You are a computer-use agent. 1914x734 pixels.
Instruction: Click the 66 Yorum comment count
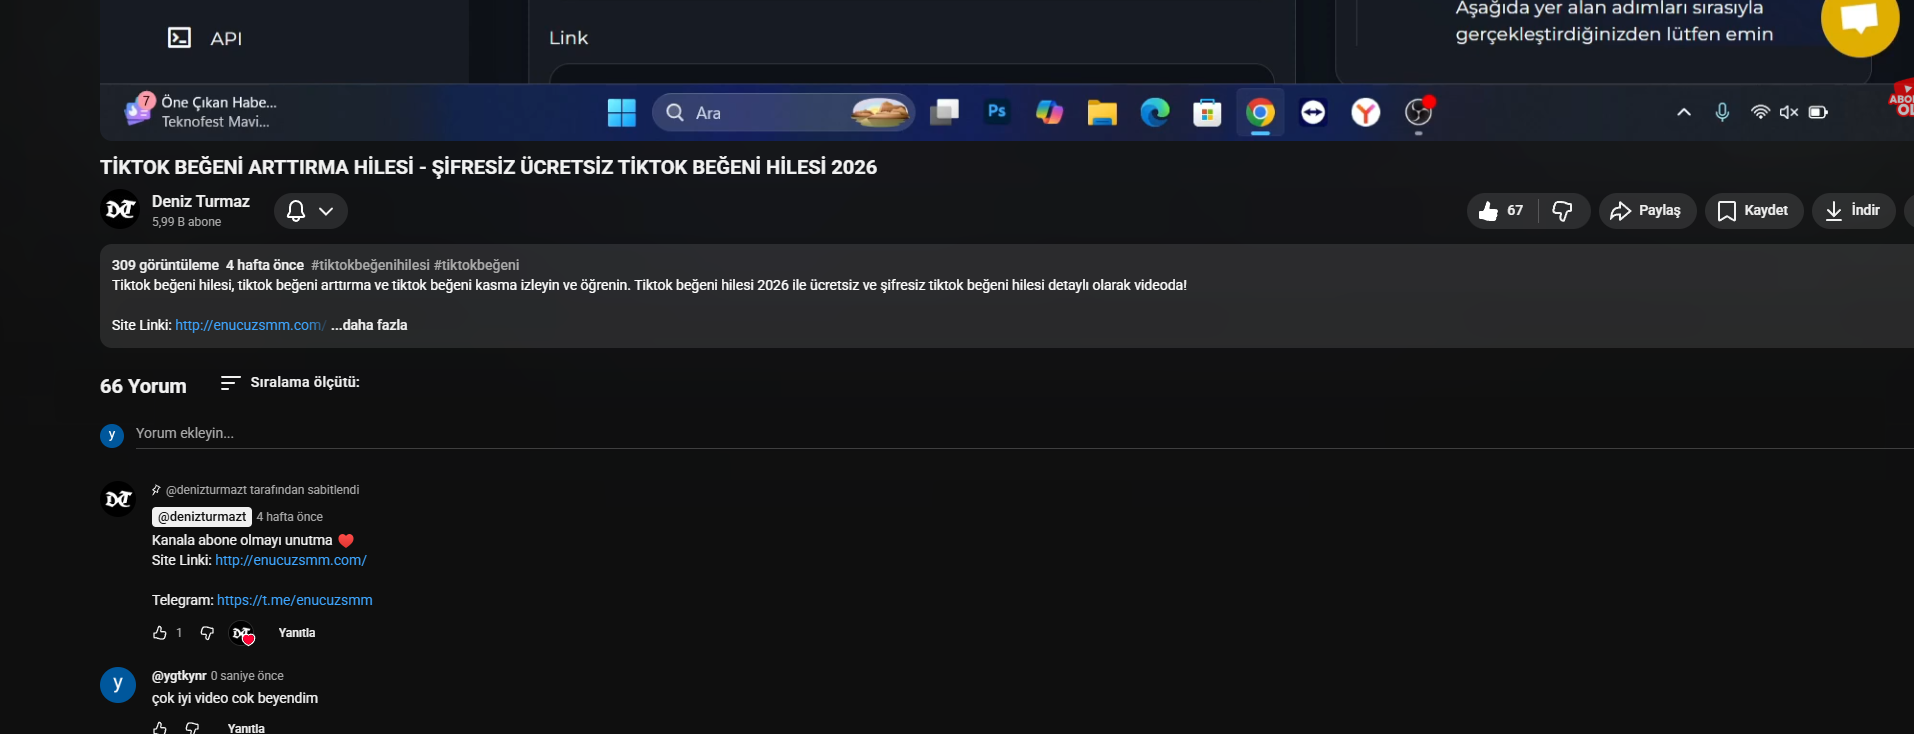pyautogui.click(x=143, y=386)
